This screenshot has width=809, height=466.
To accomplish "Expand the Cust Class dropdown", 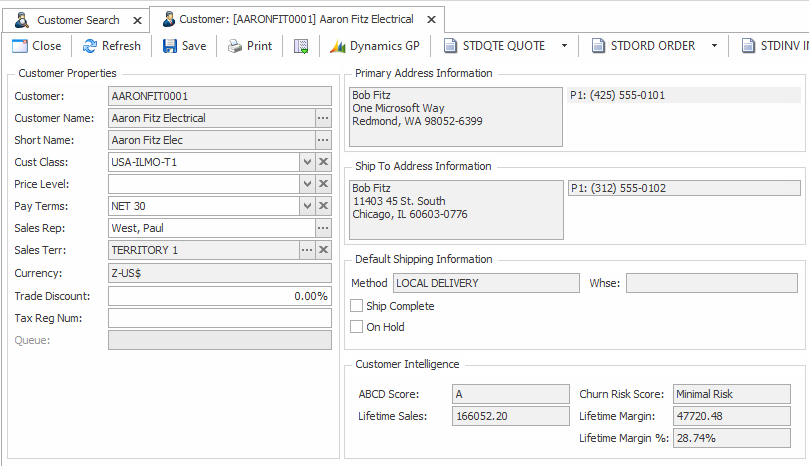I will [306, 162].
